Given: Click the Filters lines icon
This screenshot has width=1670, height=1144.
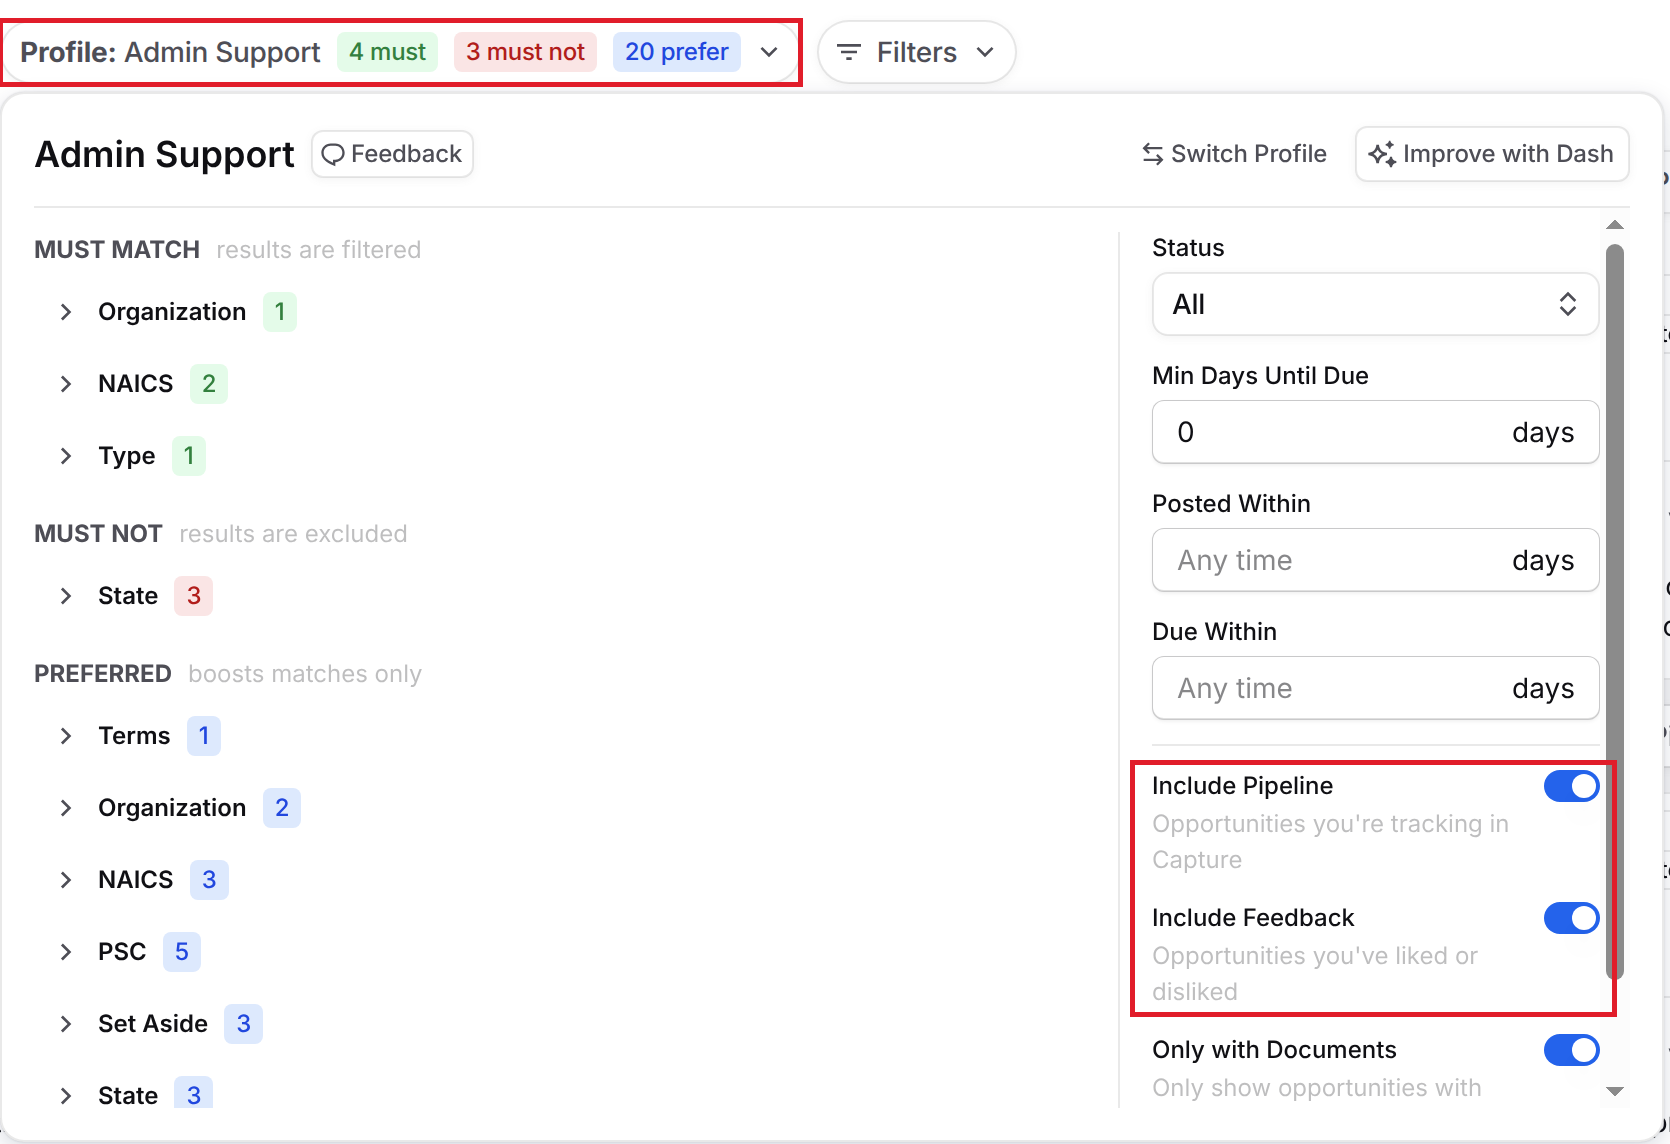Looking at the screenshot, I should (849, 52).
